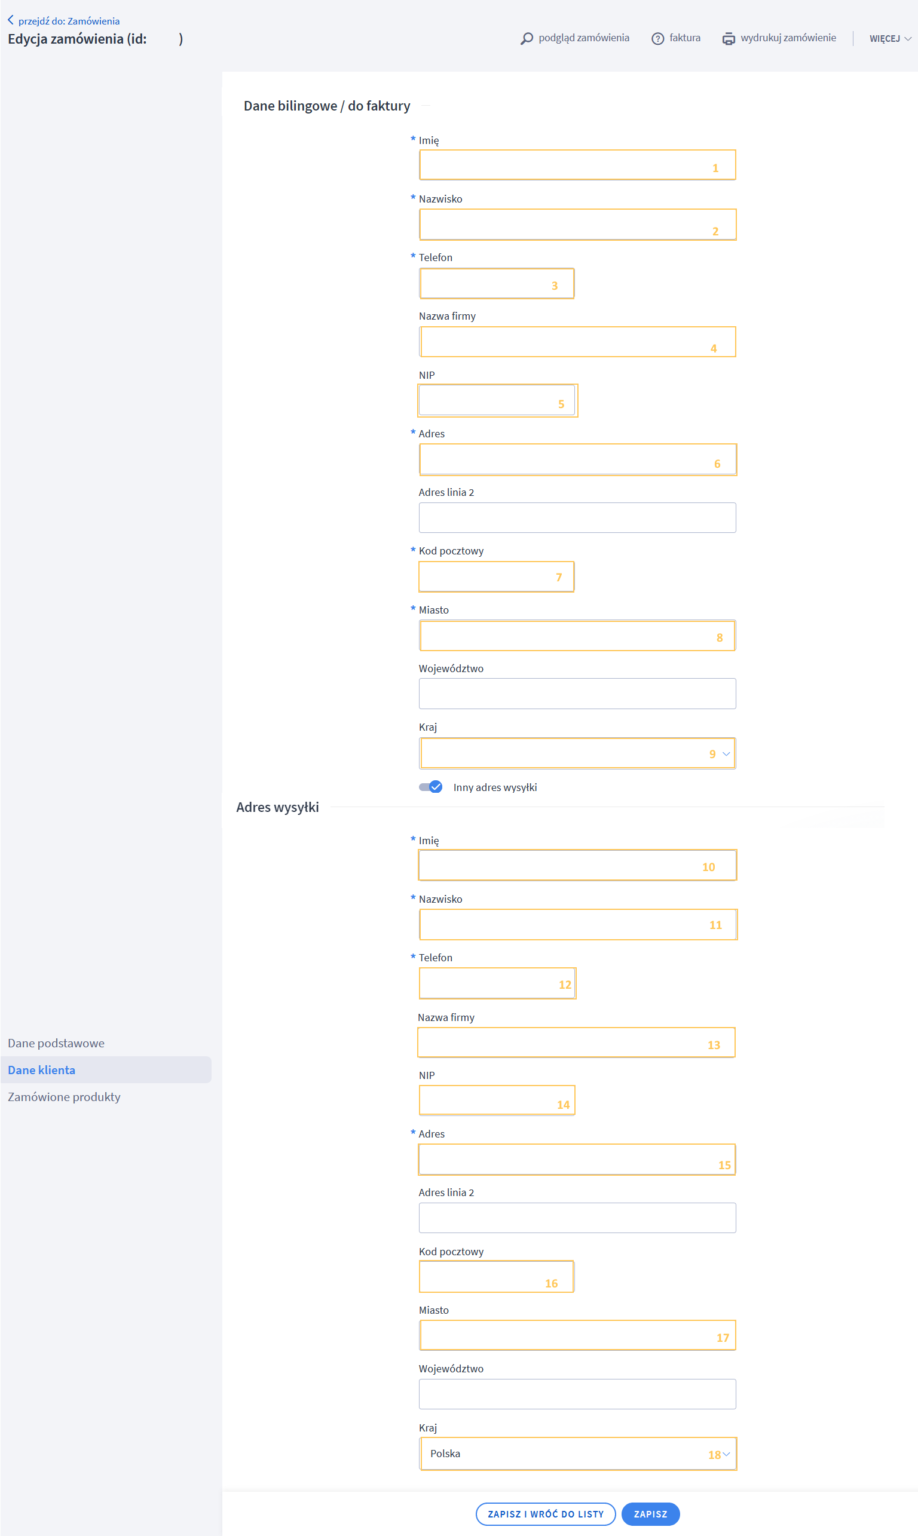918x1536 pixels.
Task: Go to Dane podstawowe section
Action: click(x=56, y=1043)
